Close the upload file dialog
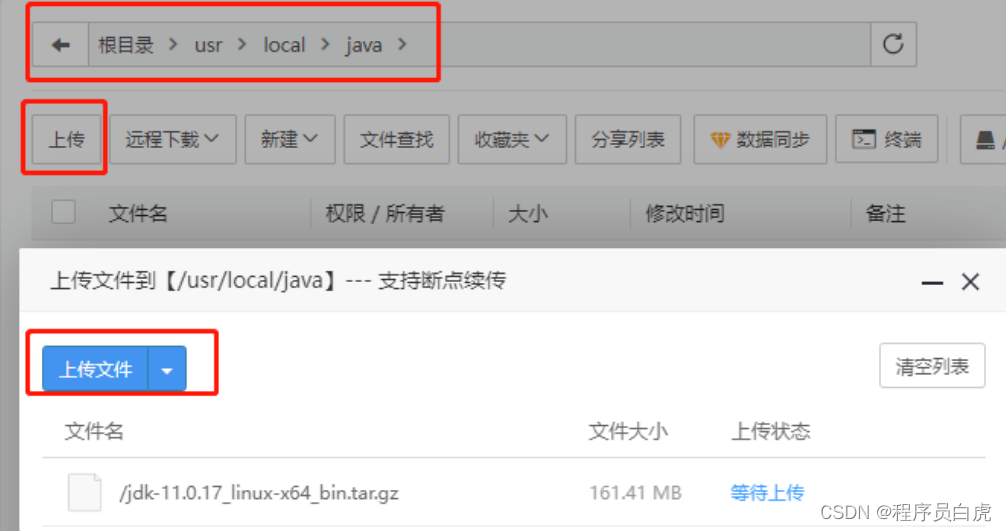 (x=970, y=282)
